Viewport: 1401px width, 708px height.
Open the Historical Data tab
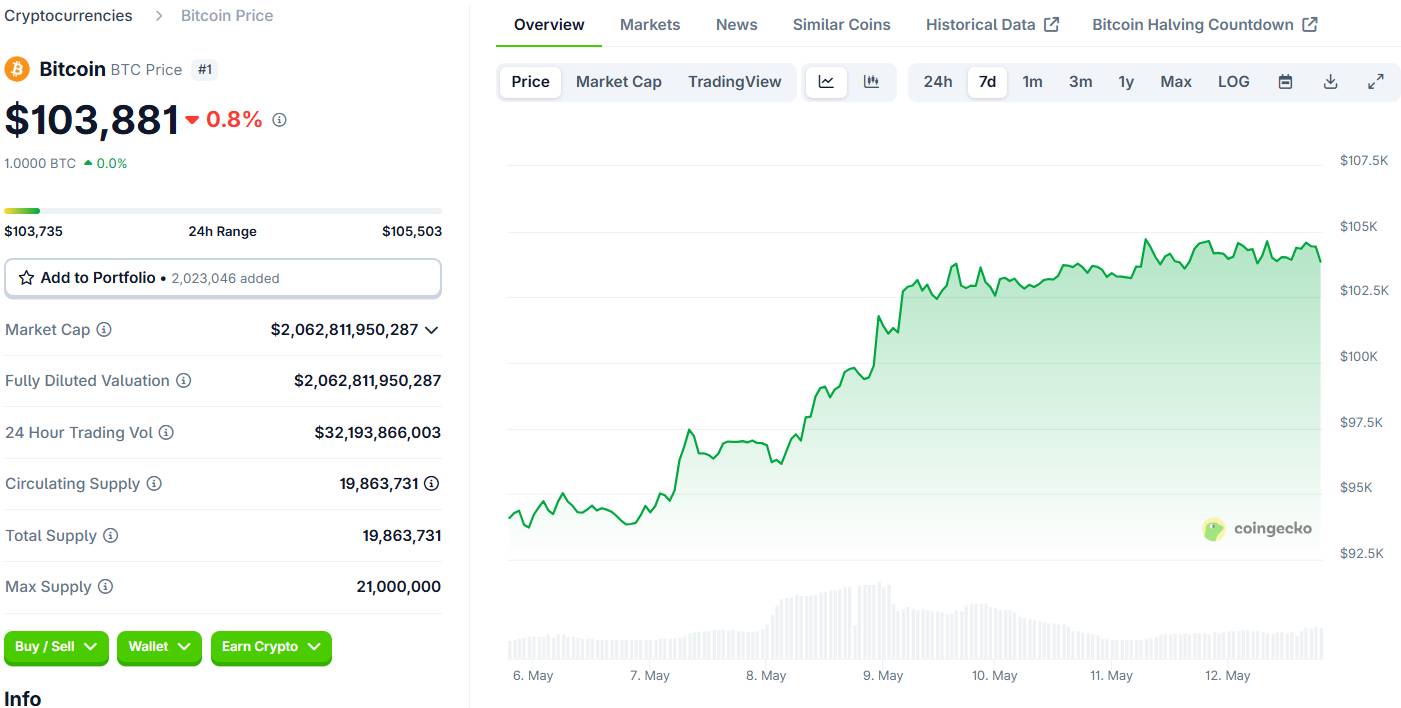992,24
